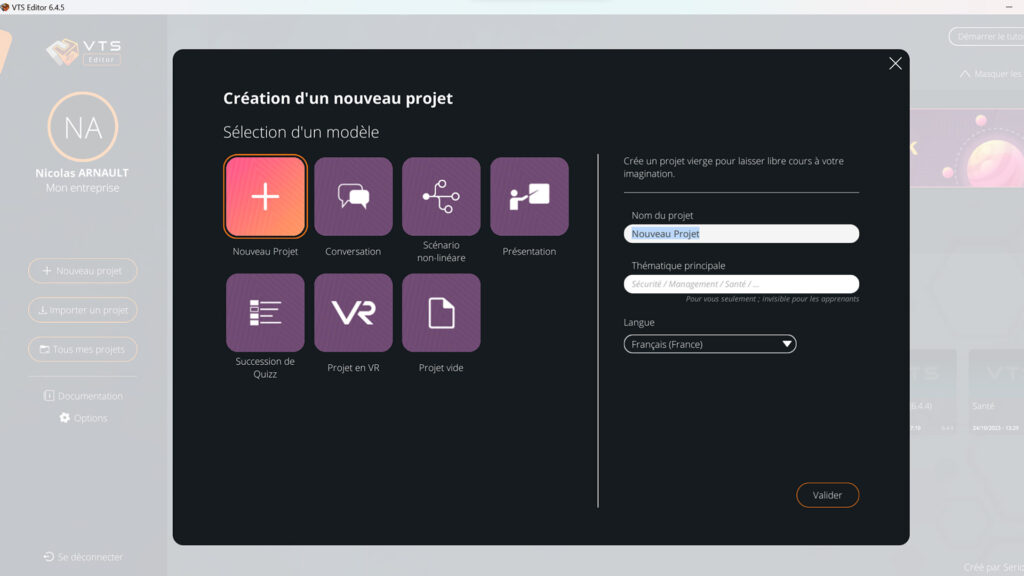Select the Scénario non-linéaire template icon
Screen dimensions: 1024x576
[x=441, y=196]
